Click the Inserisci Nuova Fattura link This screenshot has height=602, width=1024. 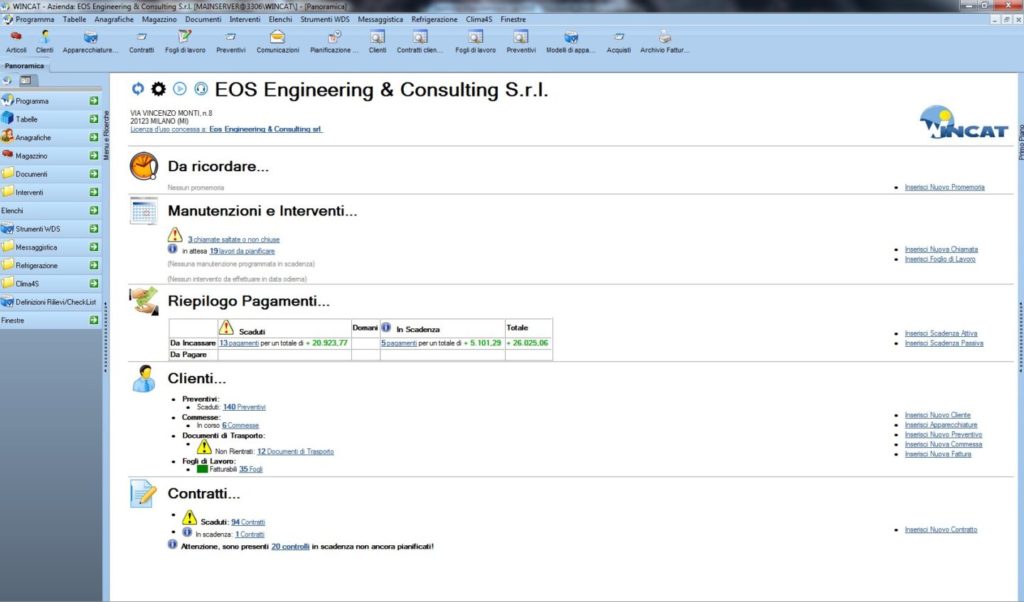(x=938, y=454)
